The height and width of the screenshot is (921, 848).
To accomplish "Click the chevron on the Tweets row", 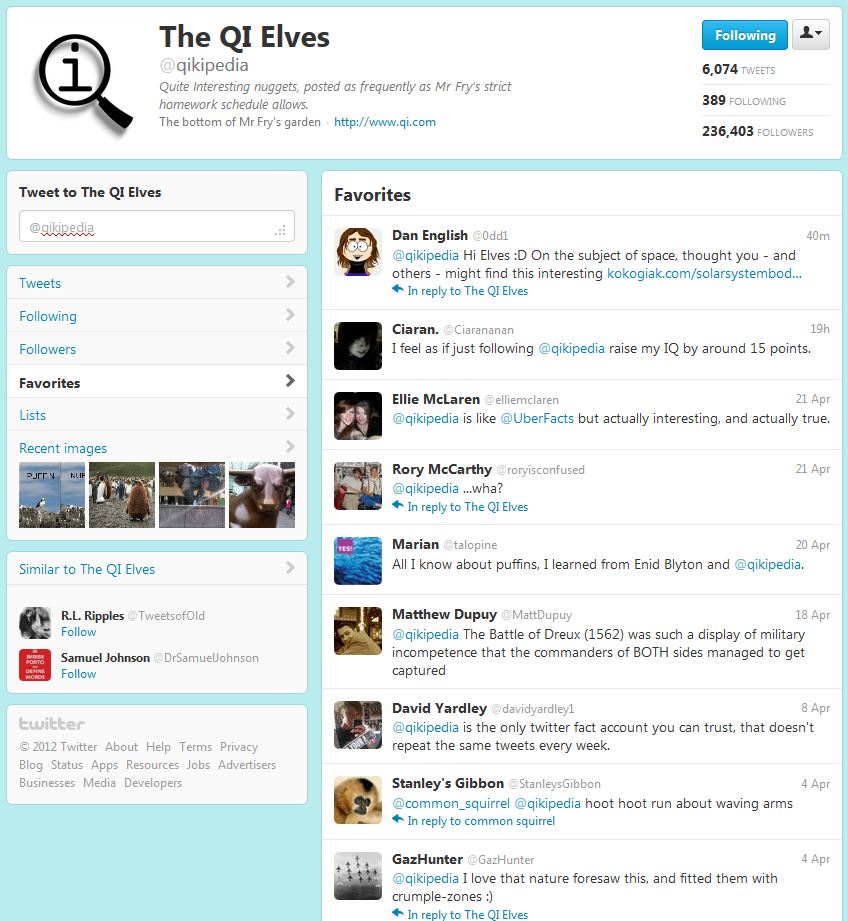I will [290, 282].
